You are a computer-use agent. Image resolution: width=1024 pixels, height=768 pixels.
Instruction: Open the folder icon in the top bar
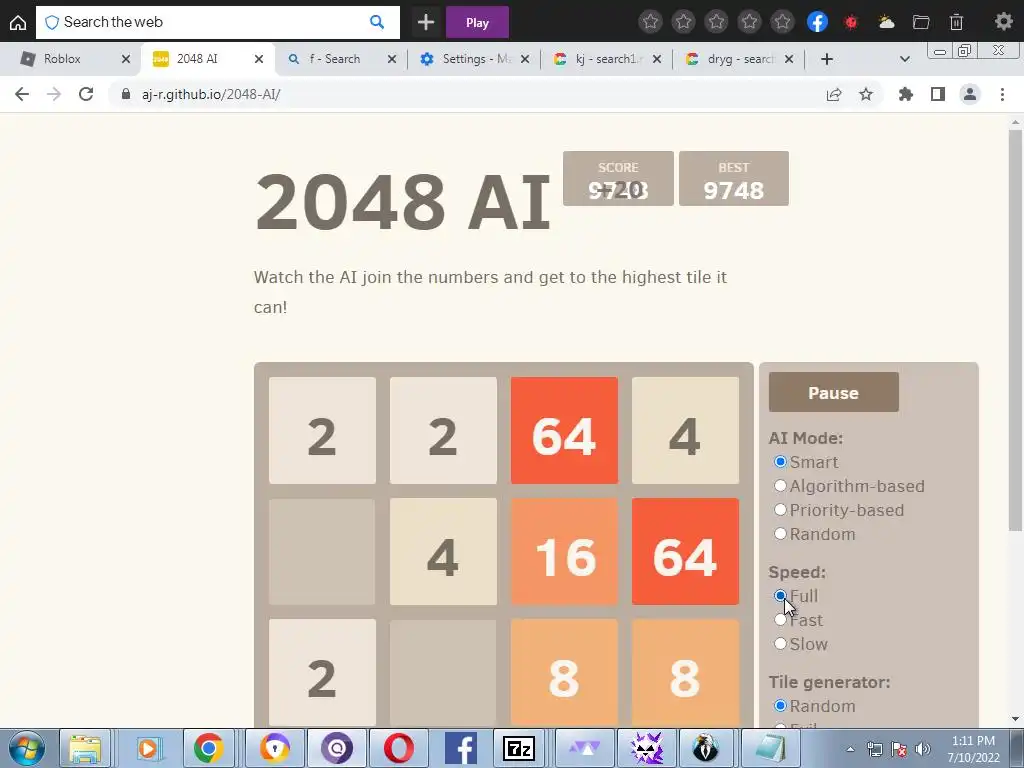(921, 22)
